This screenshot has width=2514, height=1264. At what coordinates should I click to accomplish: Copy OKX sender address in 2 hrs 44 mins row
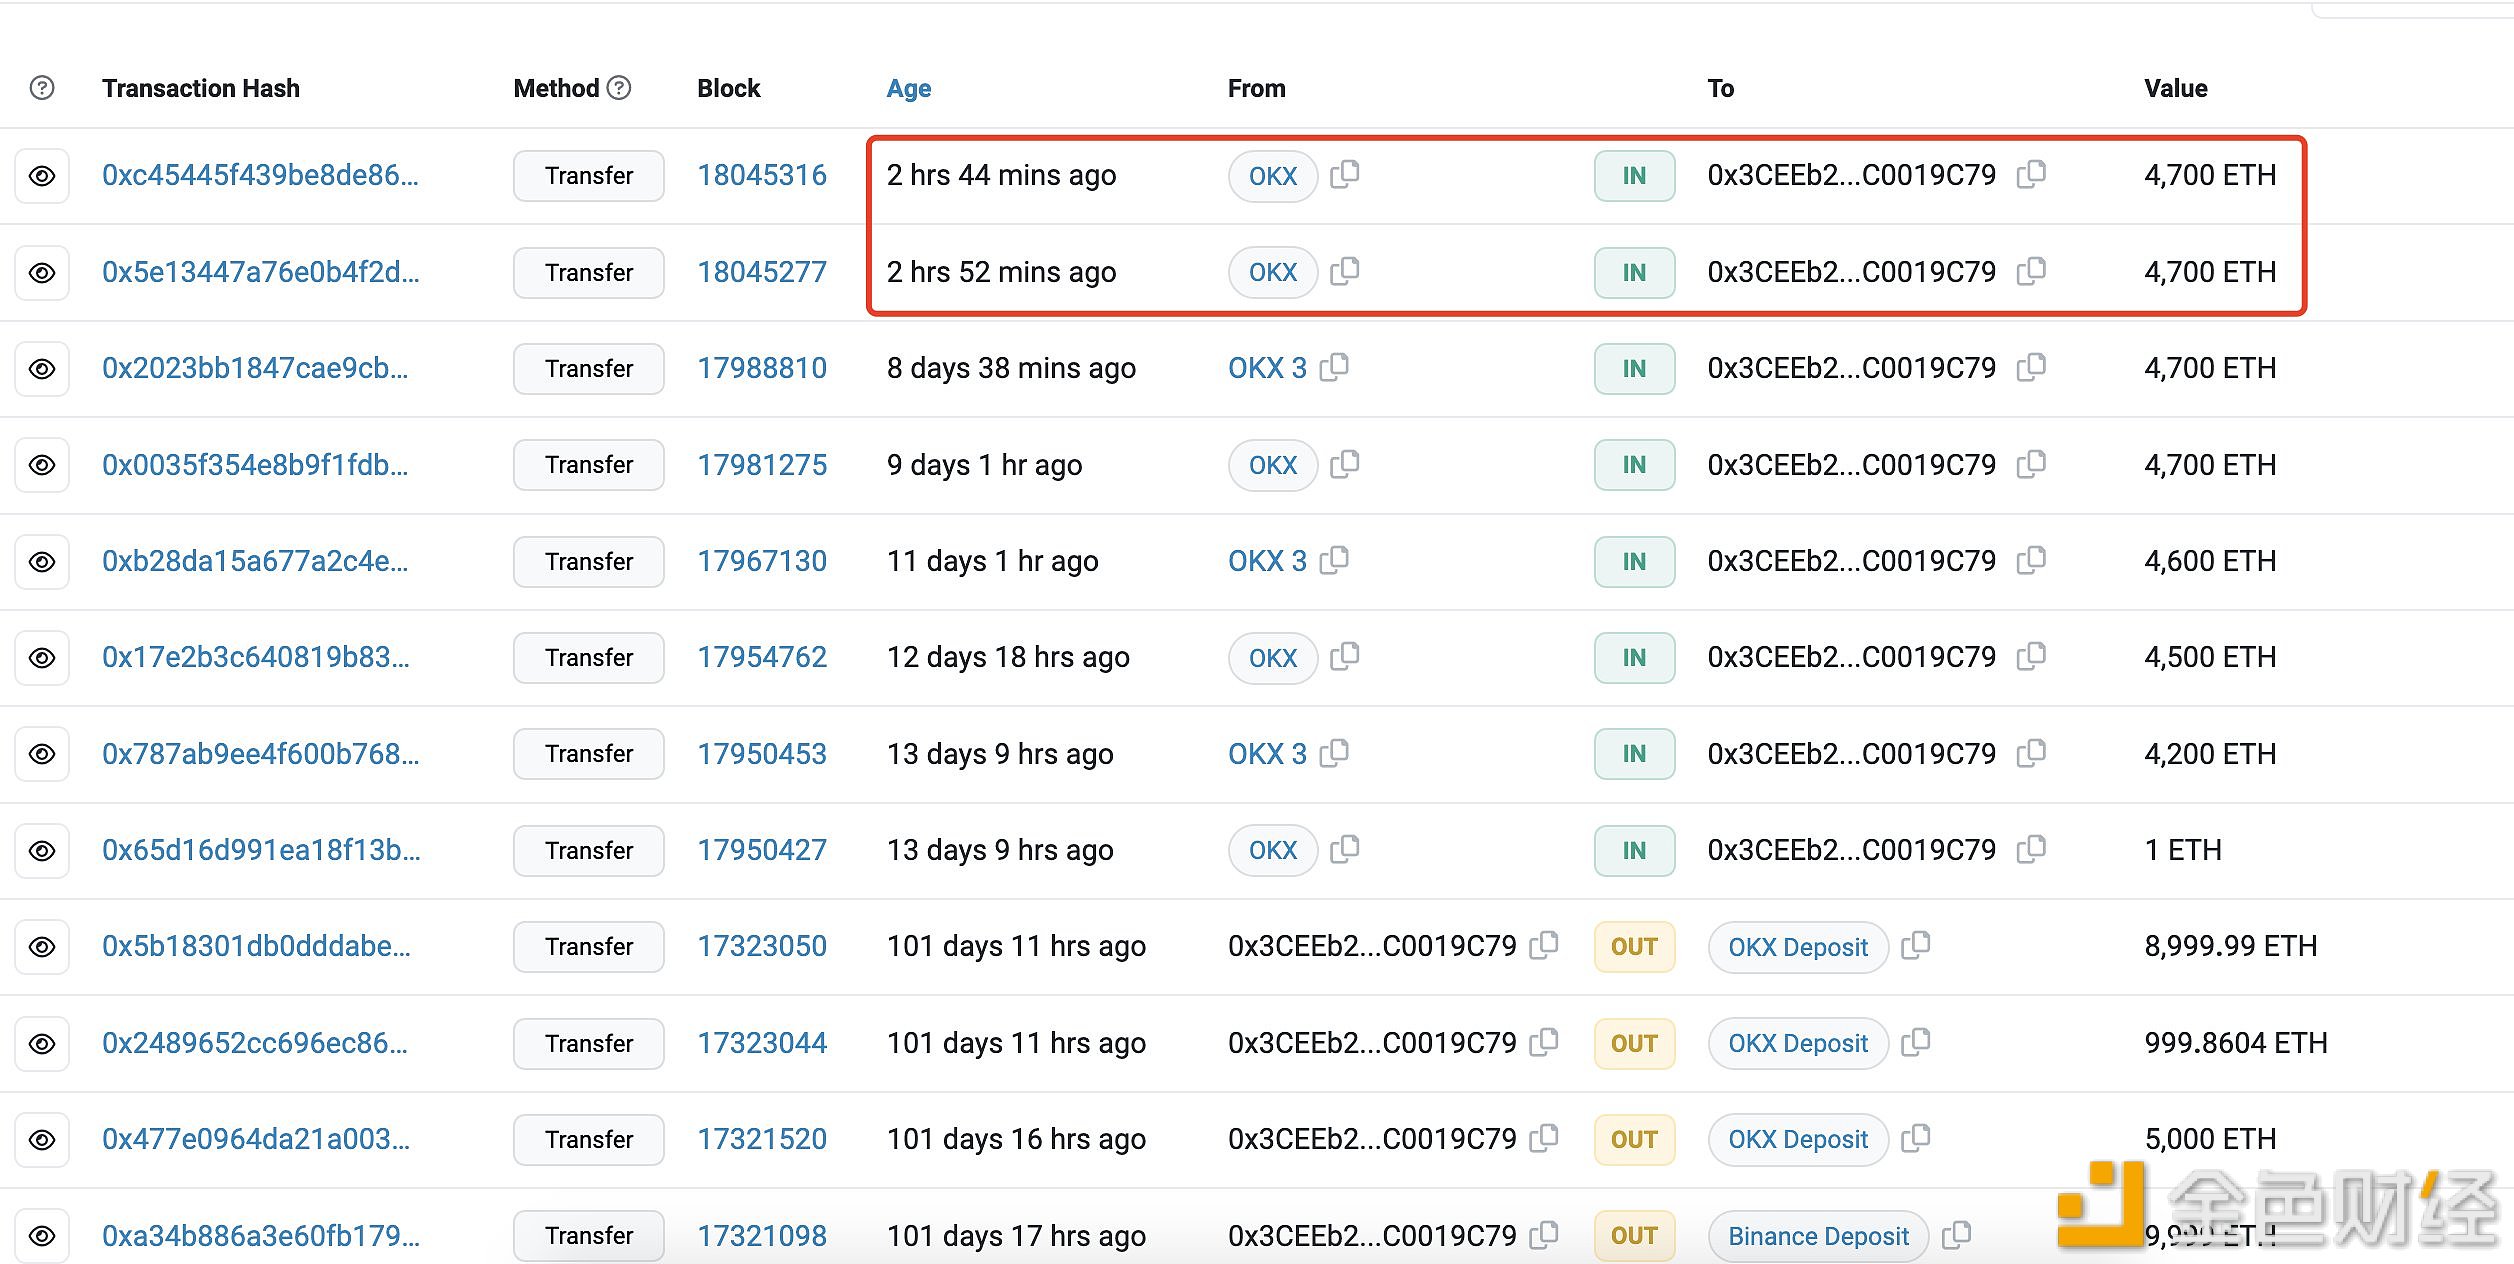coord(1345,174)
